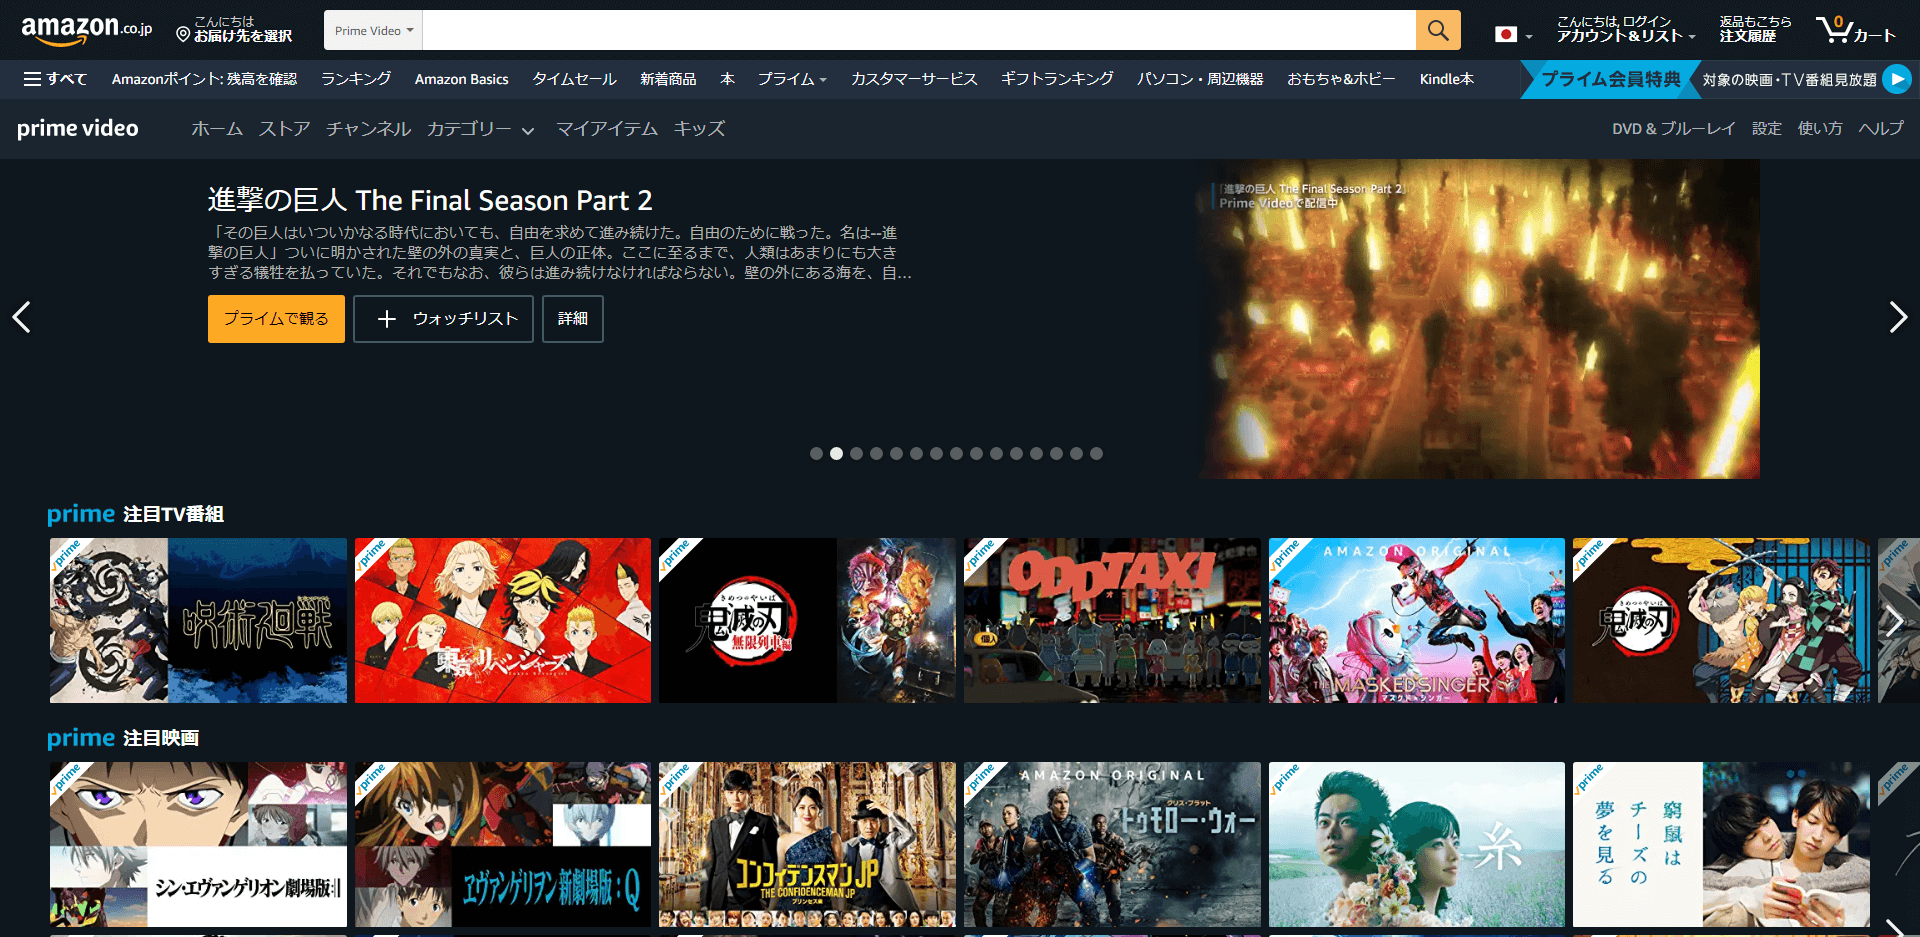Open the ストア tab
The width and height of the screenshot is (1920, 937).
point(284,129)
